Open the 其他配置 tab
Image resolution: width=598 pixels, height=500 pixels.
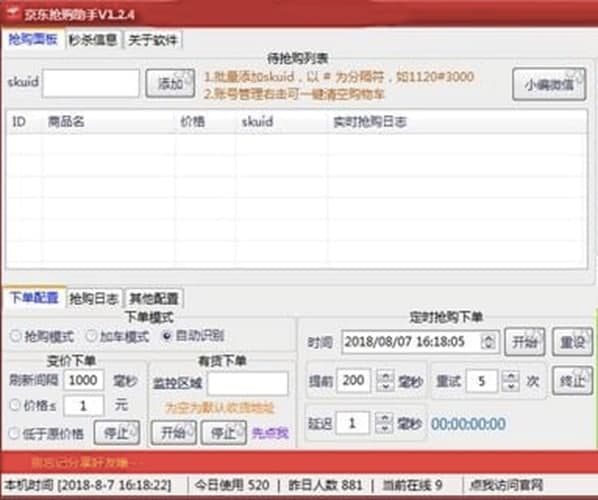154,299
